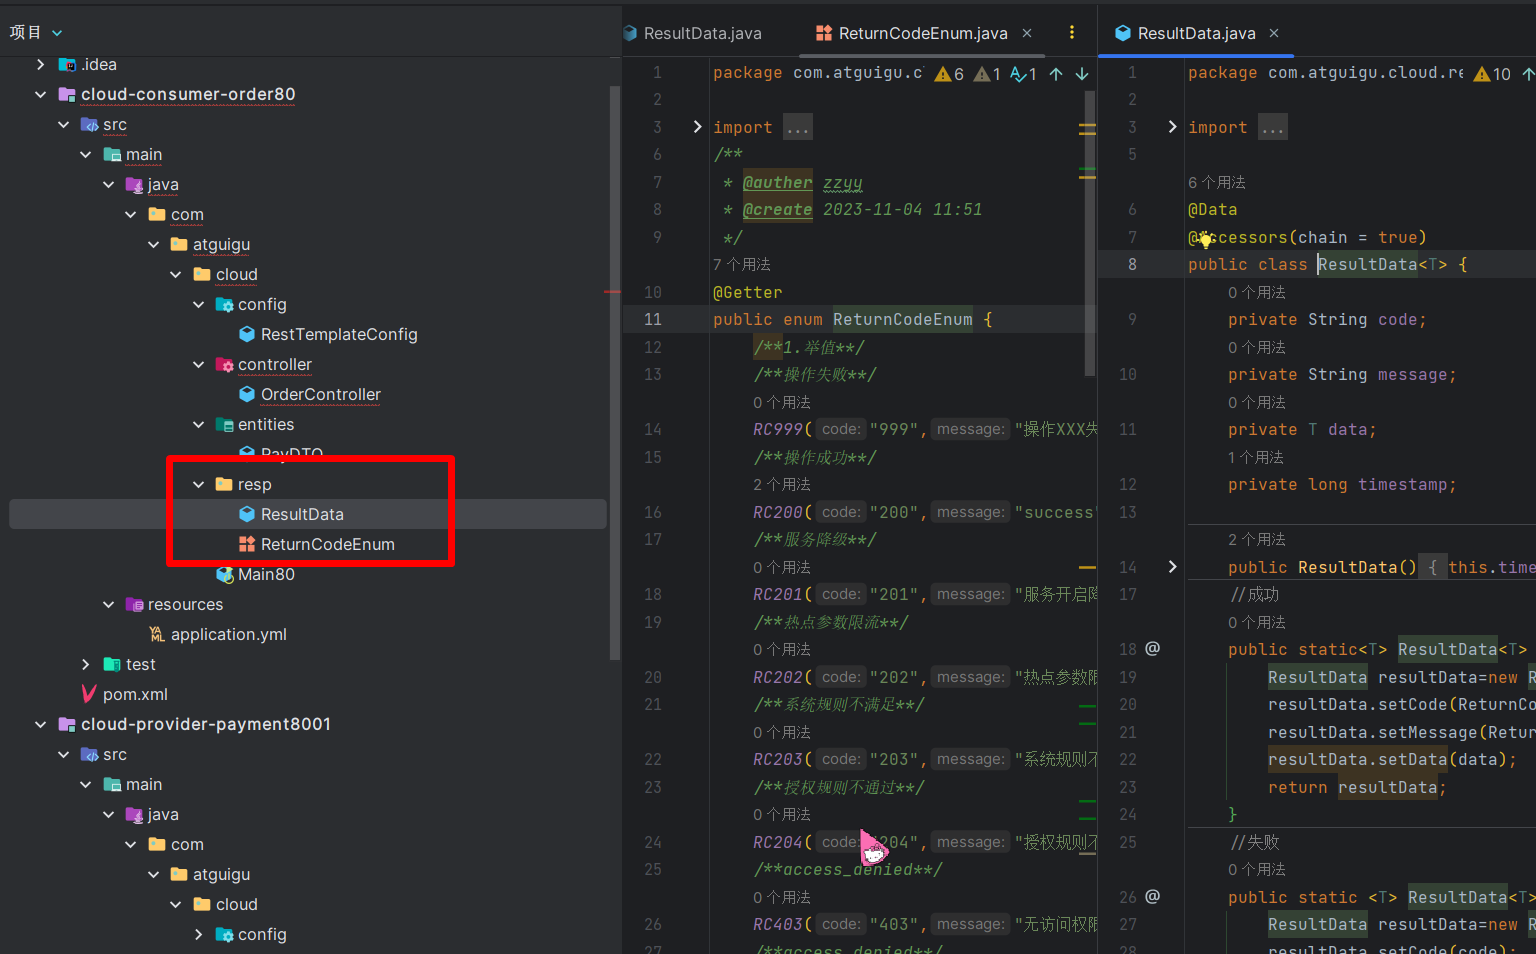Click the ReturnCodeEnum editor vertical scrollbar
The image size is (1536, 954).
coord(1088,232)
